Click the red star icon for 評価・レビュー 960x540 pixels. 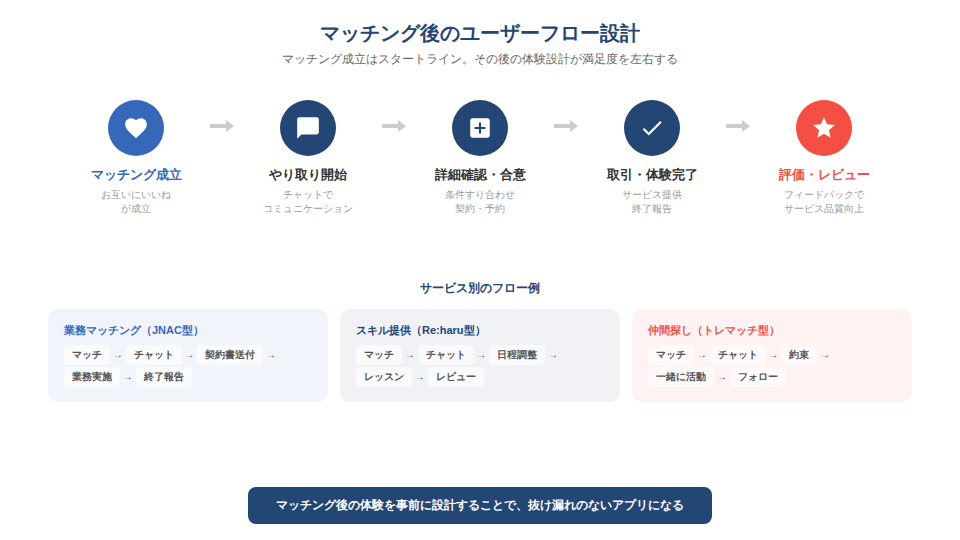[824, 128]
